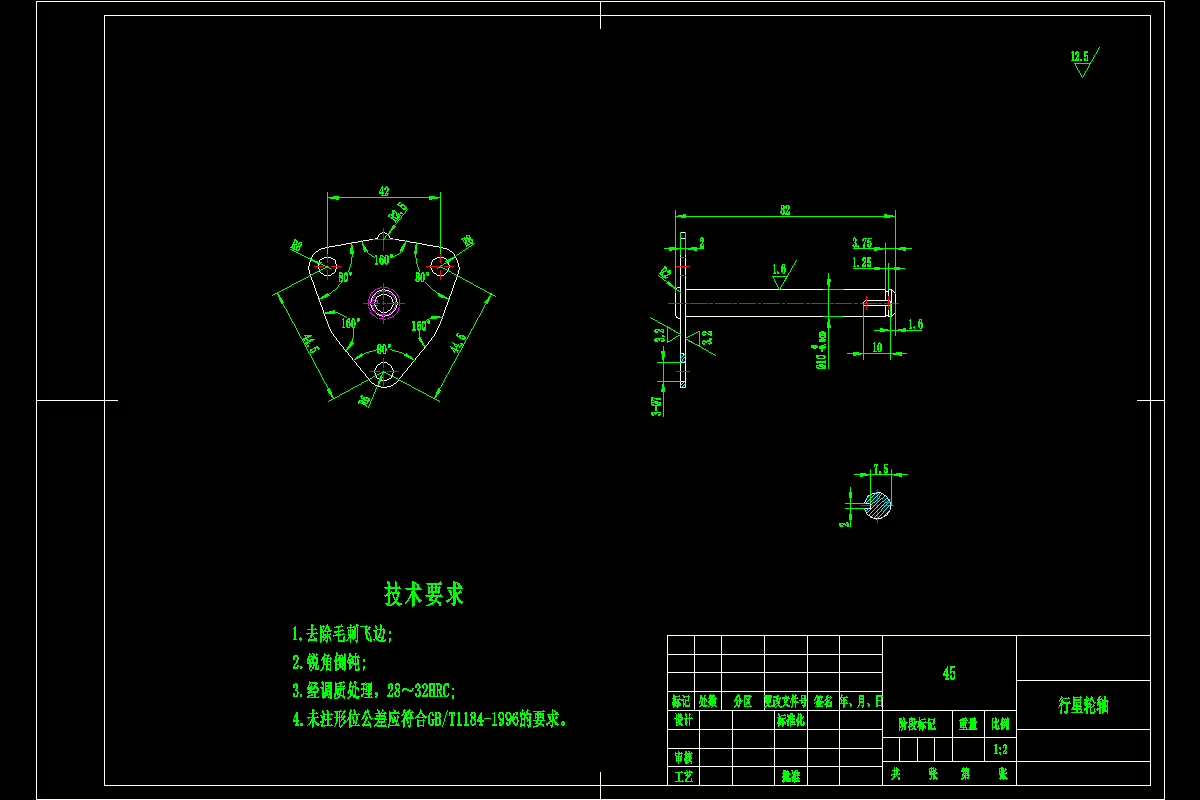Select the R2.5 radius dimension

click(398, 213)
